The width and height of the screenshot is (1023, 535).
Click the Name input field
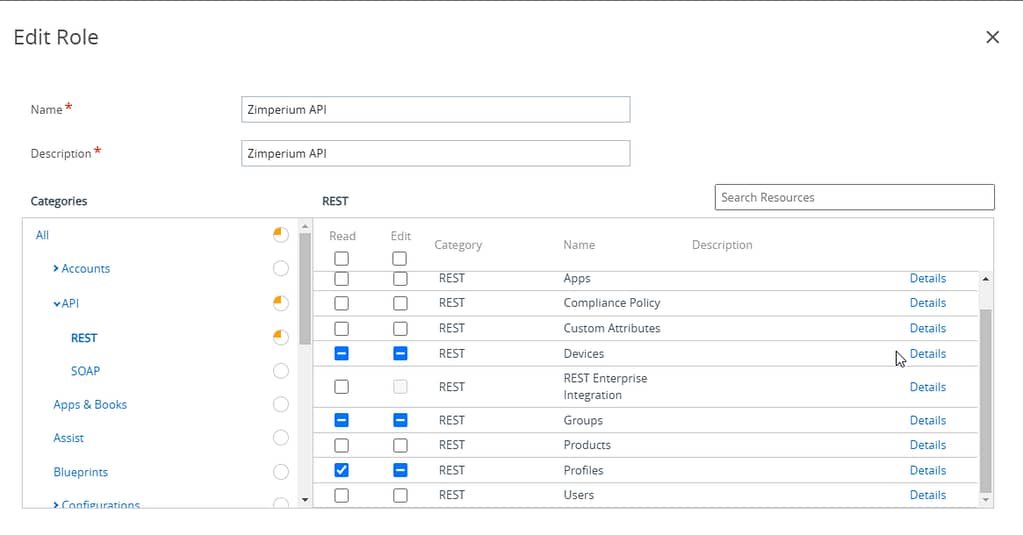coord(436,110)
